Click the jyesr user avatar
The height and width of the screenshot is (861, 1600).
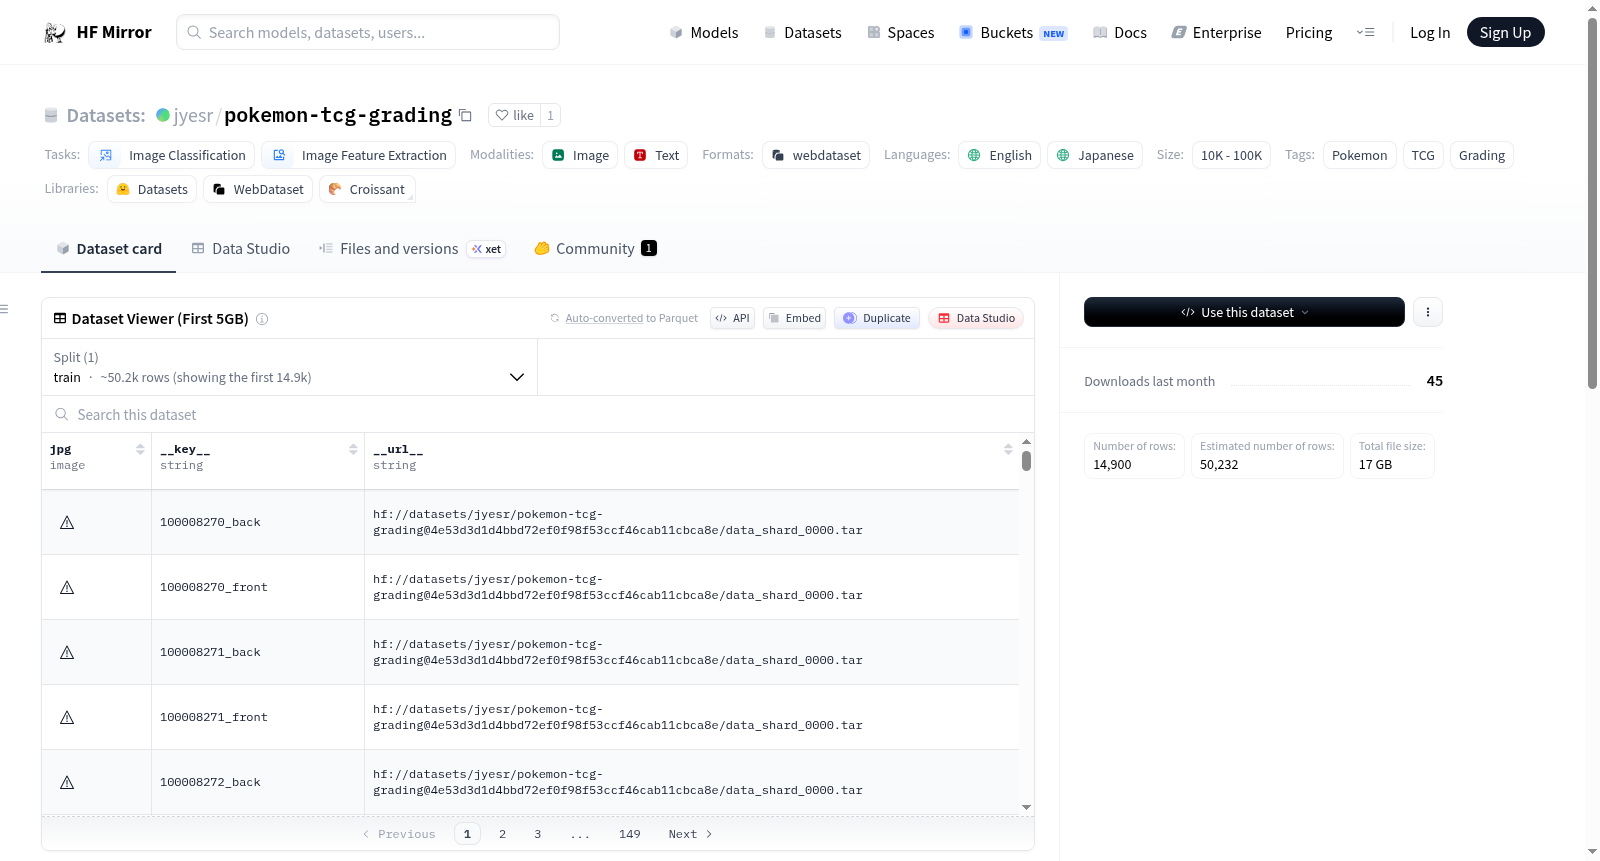(x=163, y=115)
